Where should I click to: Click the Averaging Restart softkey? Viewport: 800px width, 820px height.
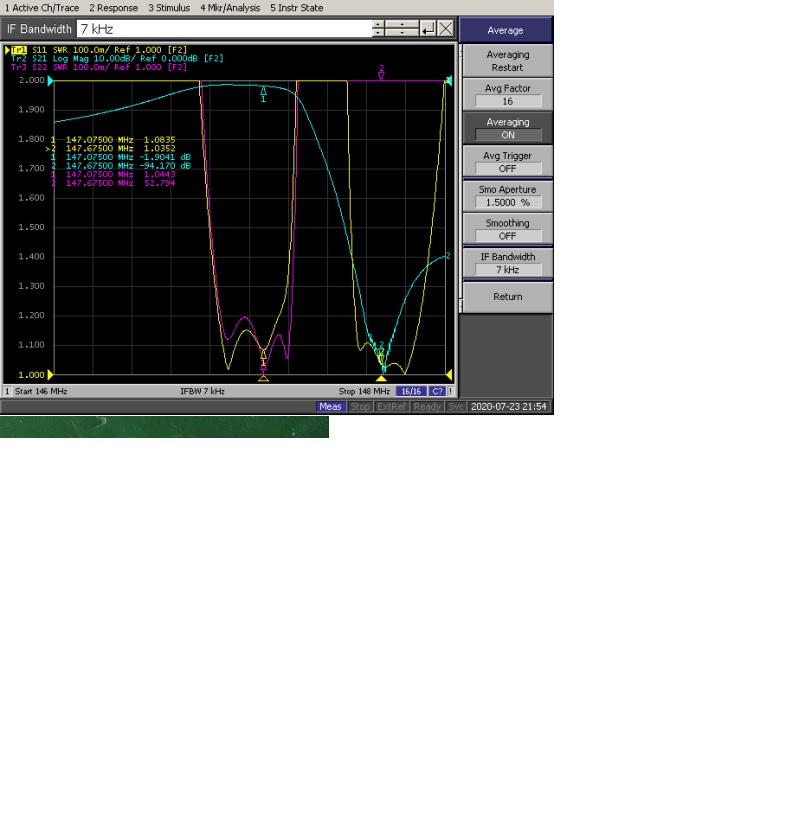pos(508,61)
